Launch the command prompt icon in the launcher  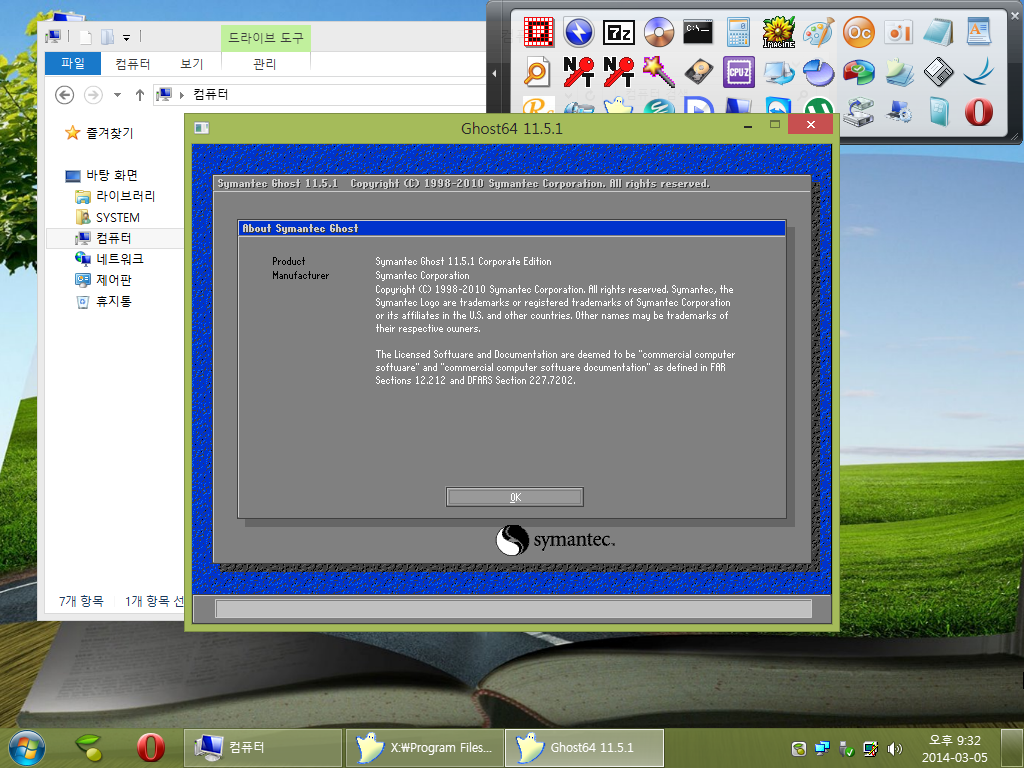pyautogui.click(x=698, y=32)
